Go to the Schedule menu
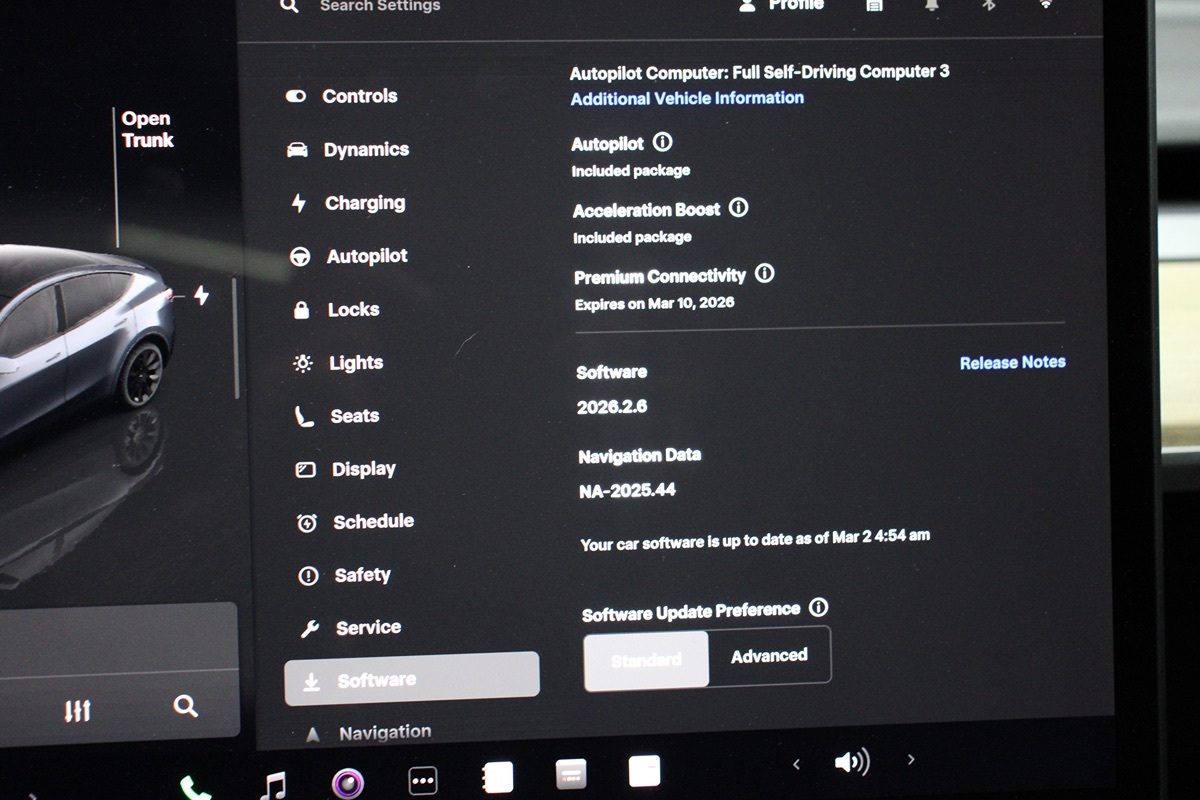 coord(355,522)
